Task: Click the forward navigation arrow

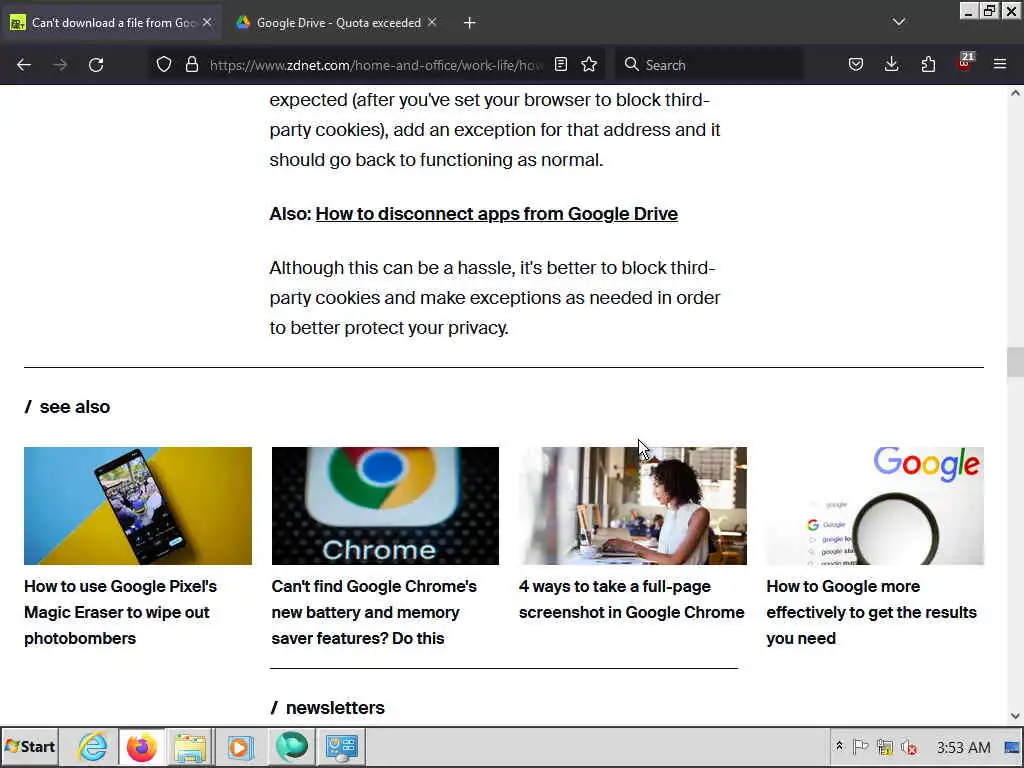Action: coord(60,65)
